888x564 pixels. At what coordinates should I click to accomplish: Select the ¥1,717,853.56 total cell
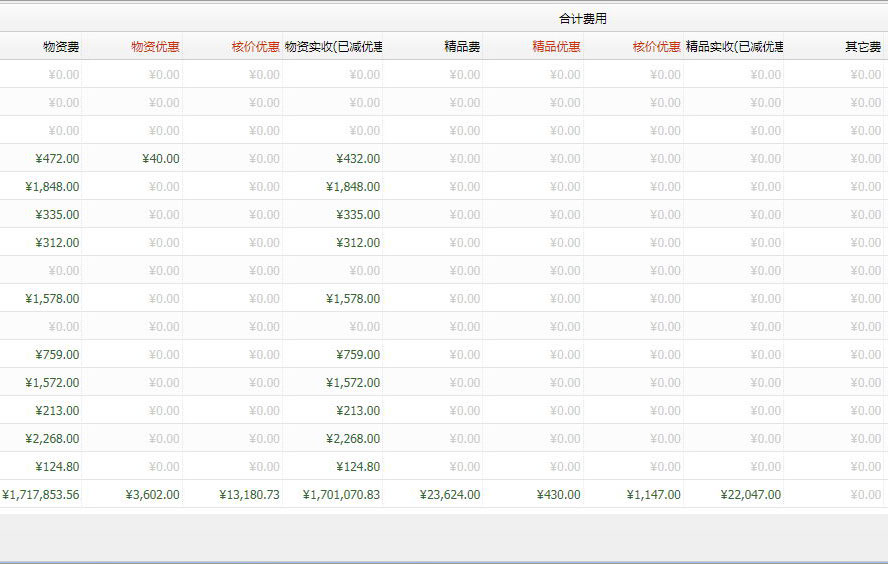click(41, 495)
